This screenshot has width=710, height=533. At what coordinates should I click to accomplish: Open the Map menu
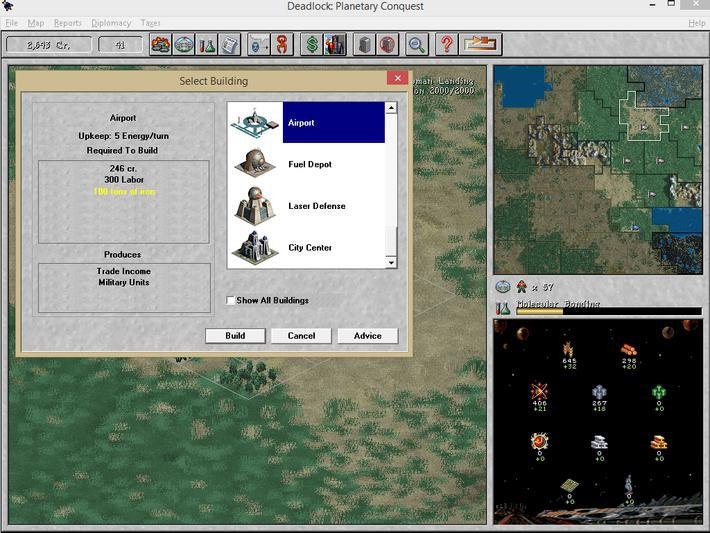tap(36, 23)
